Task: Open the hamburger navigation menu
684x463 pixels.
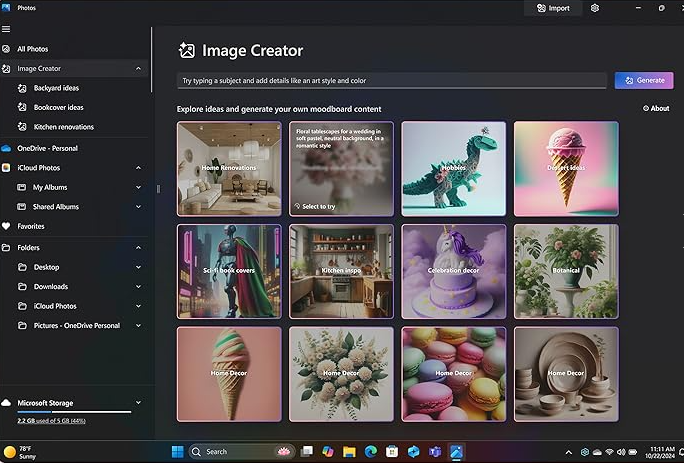Action: pyautogui.click(x=7, y=29)
